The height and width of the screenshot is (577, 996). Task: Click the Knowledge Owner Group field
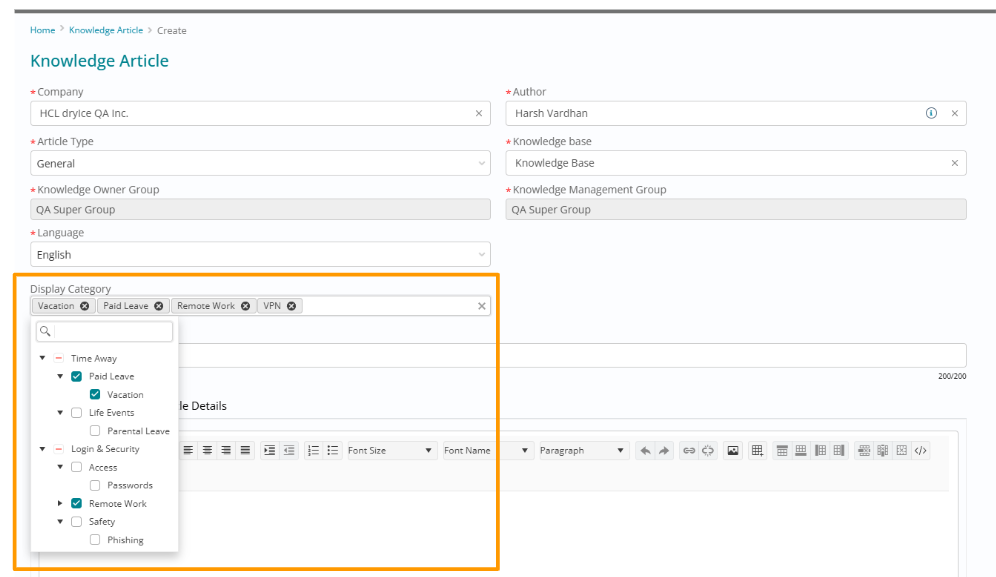pos(260,209)
